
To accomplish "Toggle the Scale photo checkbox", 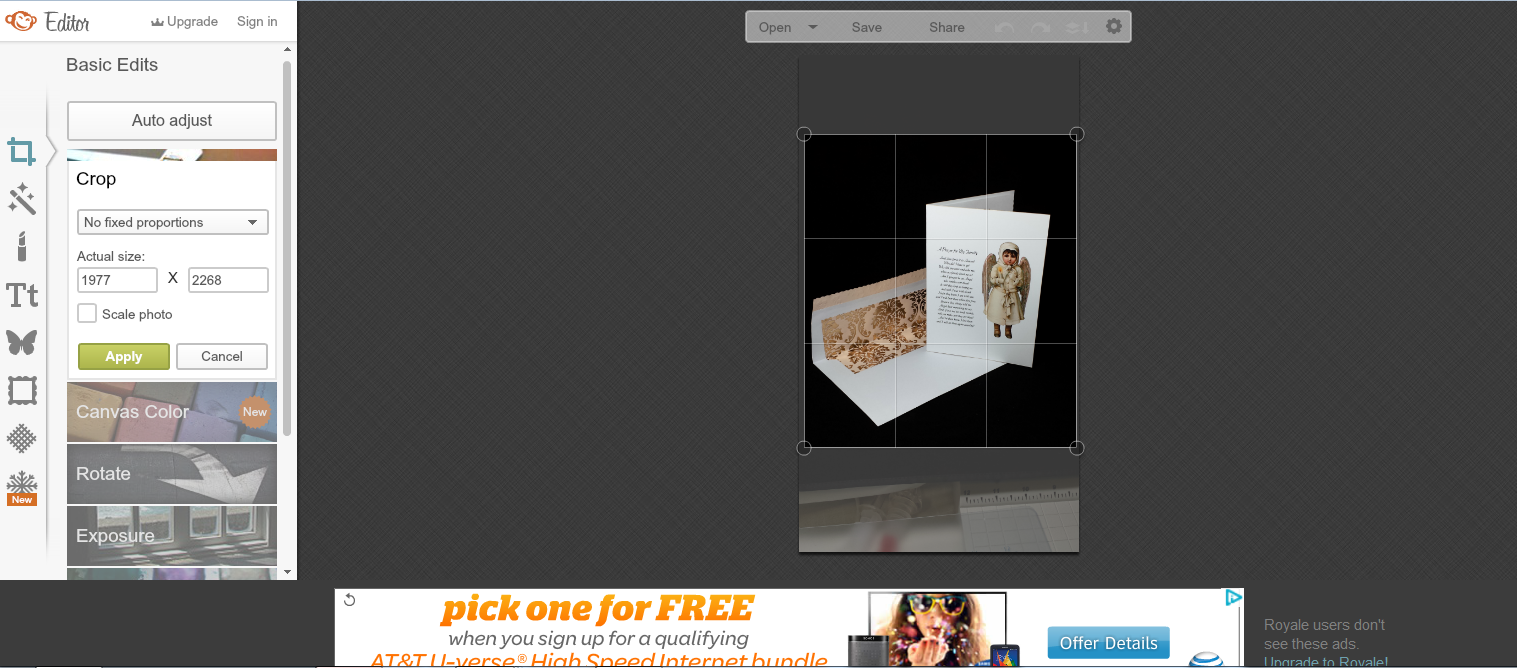I will click(87, 313).
